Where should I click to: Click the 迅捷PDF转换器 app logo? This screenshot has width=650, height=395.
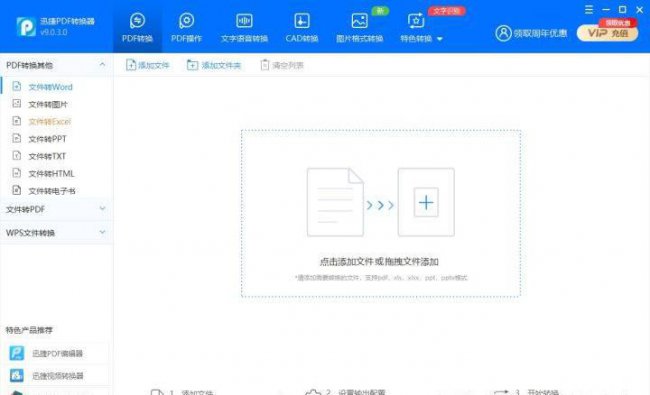(26, 27)
